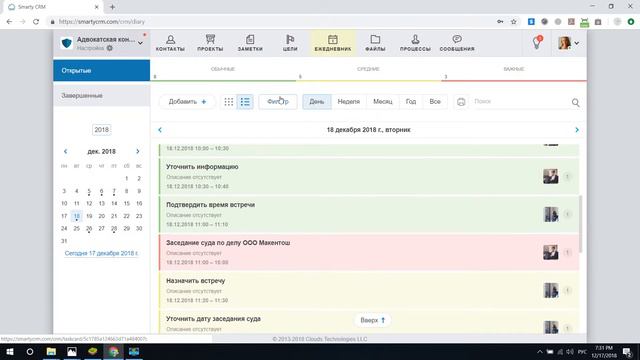The height and width of the screenshot is (360, 640).
Task: Reload the page in browser
Action: coord(36,22)
